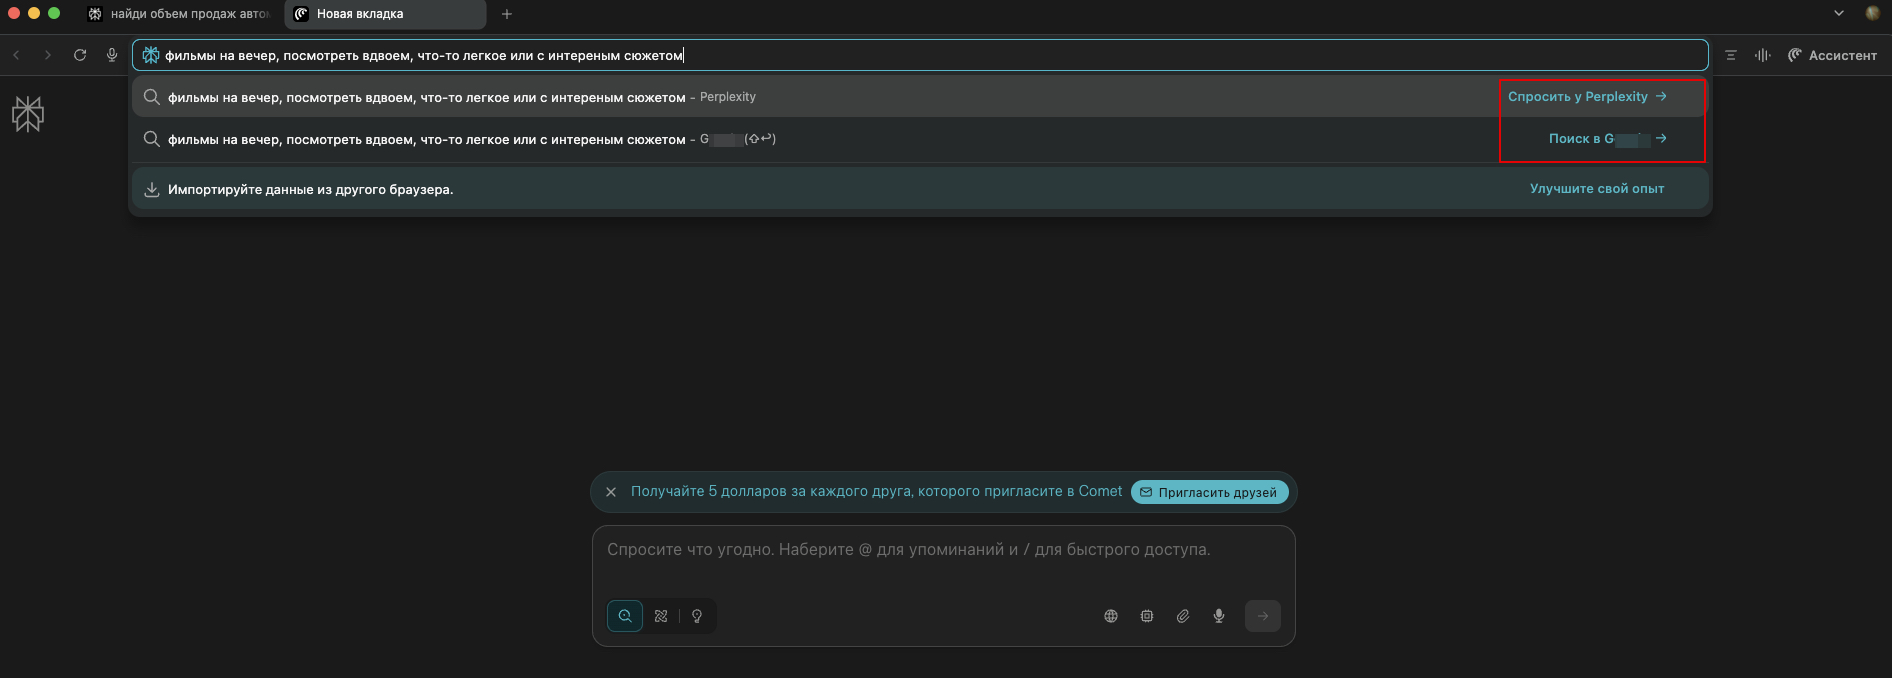
Task: Expand the tab list chevron at top right
Action: coord(1838,13)
